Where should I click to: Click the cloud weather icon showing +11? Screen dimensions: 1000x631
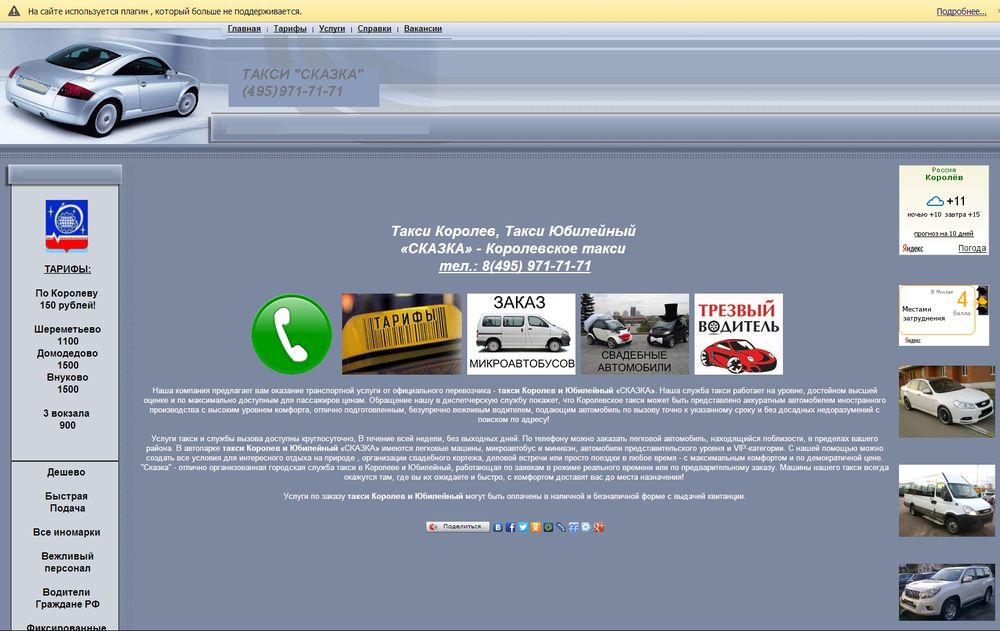pos(935,201)
